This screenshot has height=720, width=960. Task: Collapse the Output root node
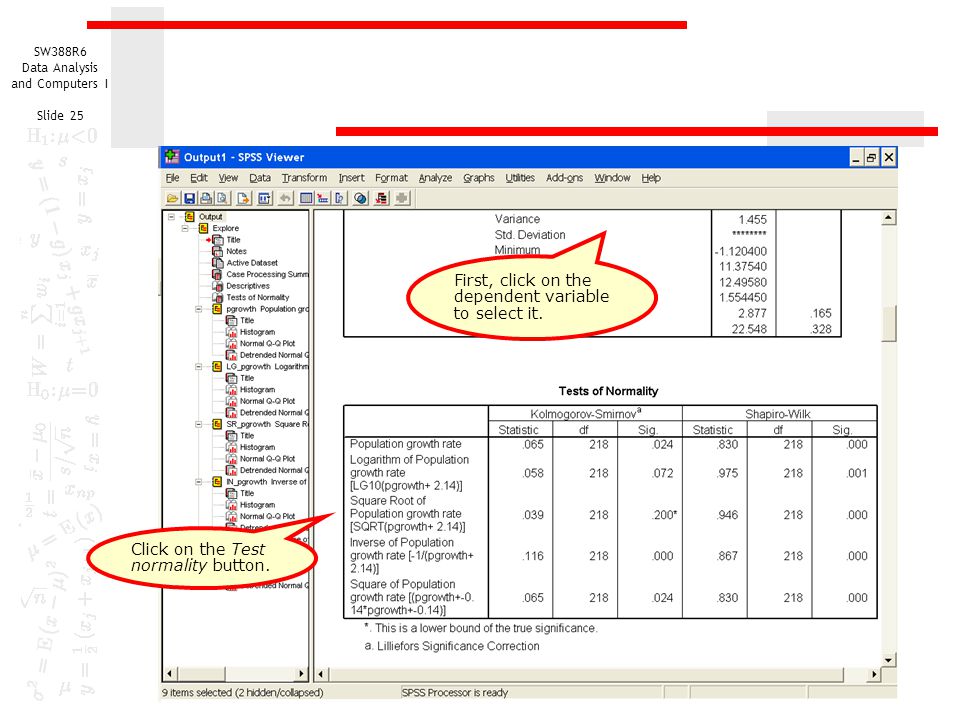171,217
